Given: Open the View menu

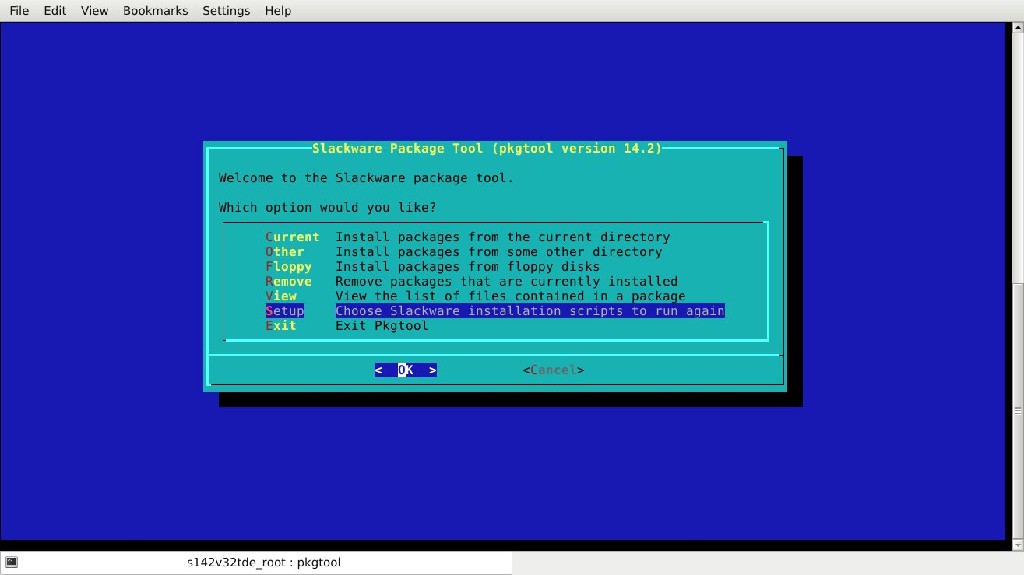Looking at the screenshot, I should [x=94, y=10].
